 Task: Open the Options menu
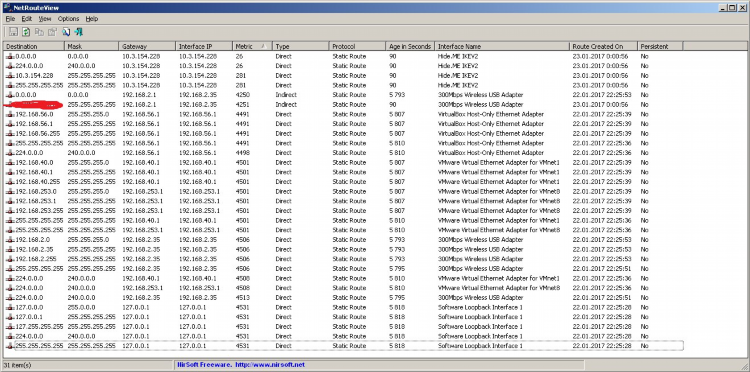click(68, 19)
